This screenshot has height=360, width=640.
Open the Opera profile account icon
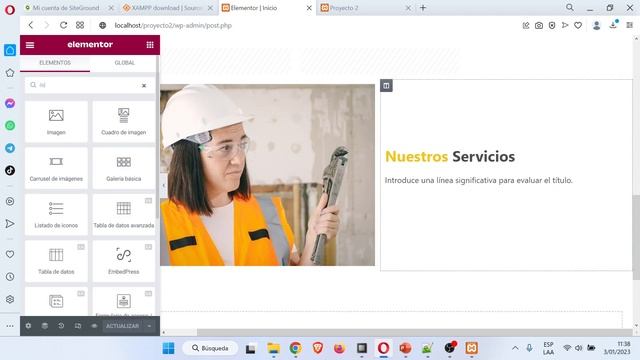(596, 25)
